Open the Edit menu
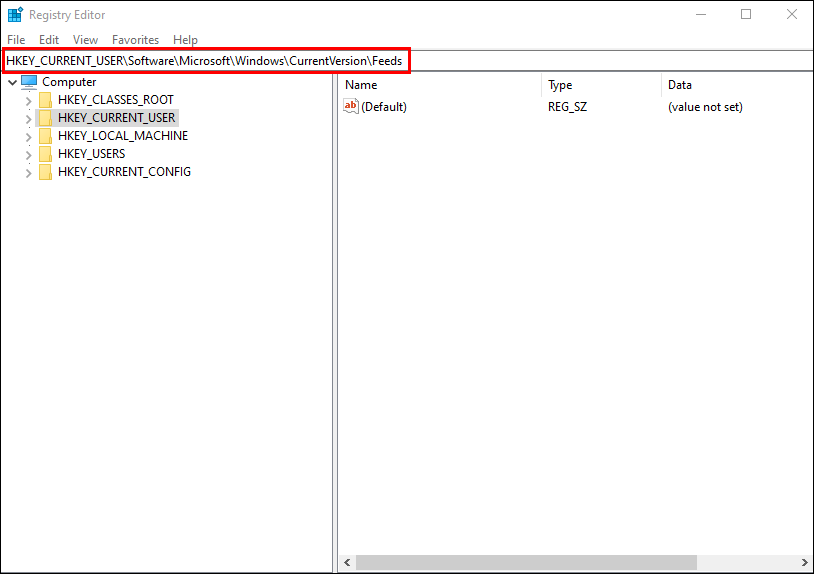814x574 pixels. (49, 40)
